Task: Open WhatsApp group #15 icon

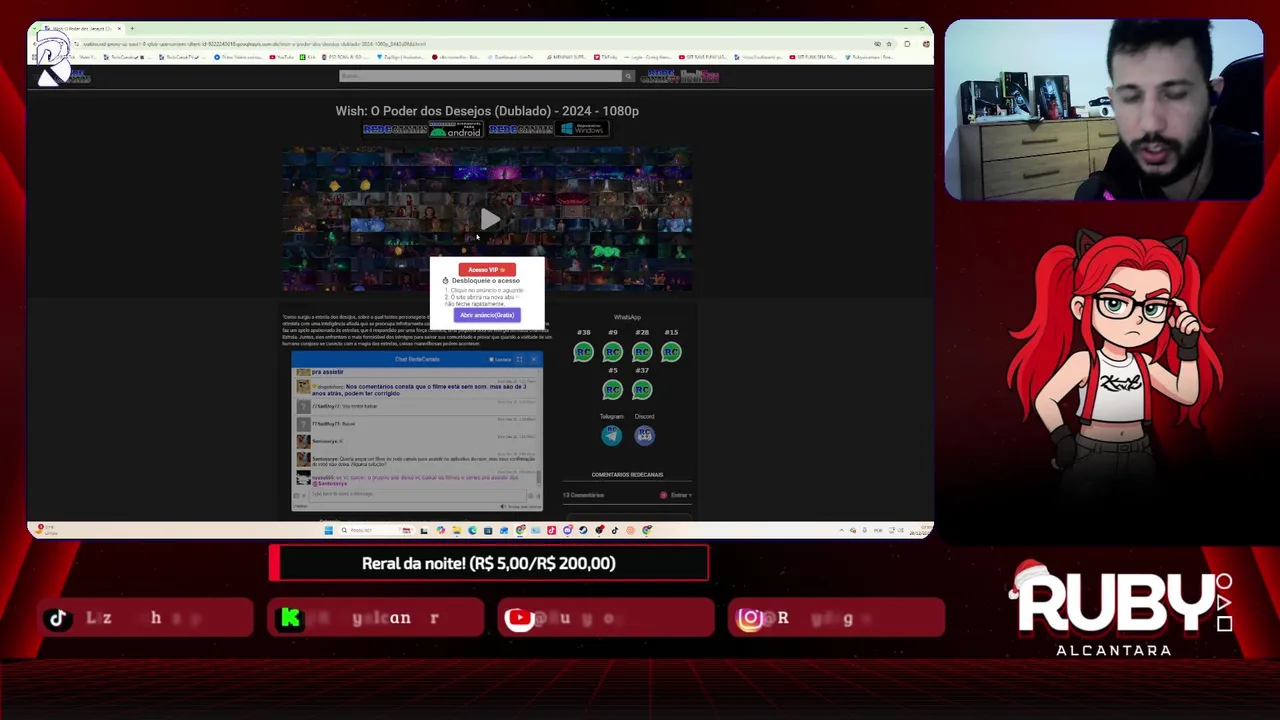Action: [671, 352]
